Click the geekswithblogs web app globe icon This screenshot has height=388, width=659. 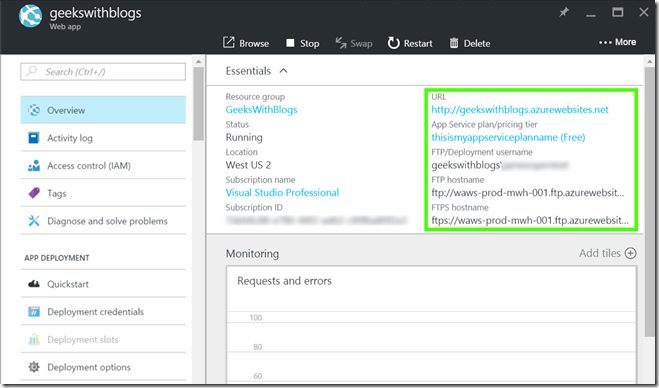coord(30,16)
